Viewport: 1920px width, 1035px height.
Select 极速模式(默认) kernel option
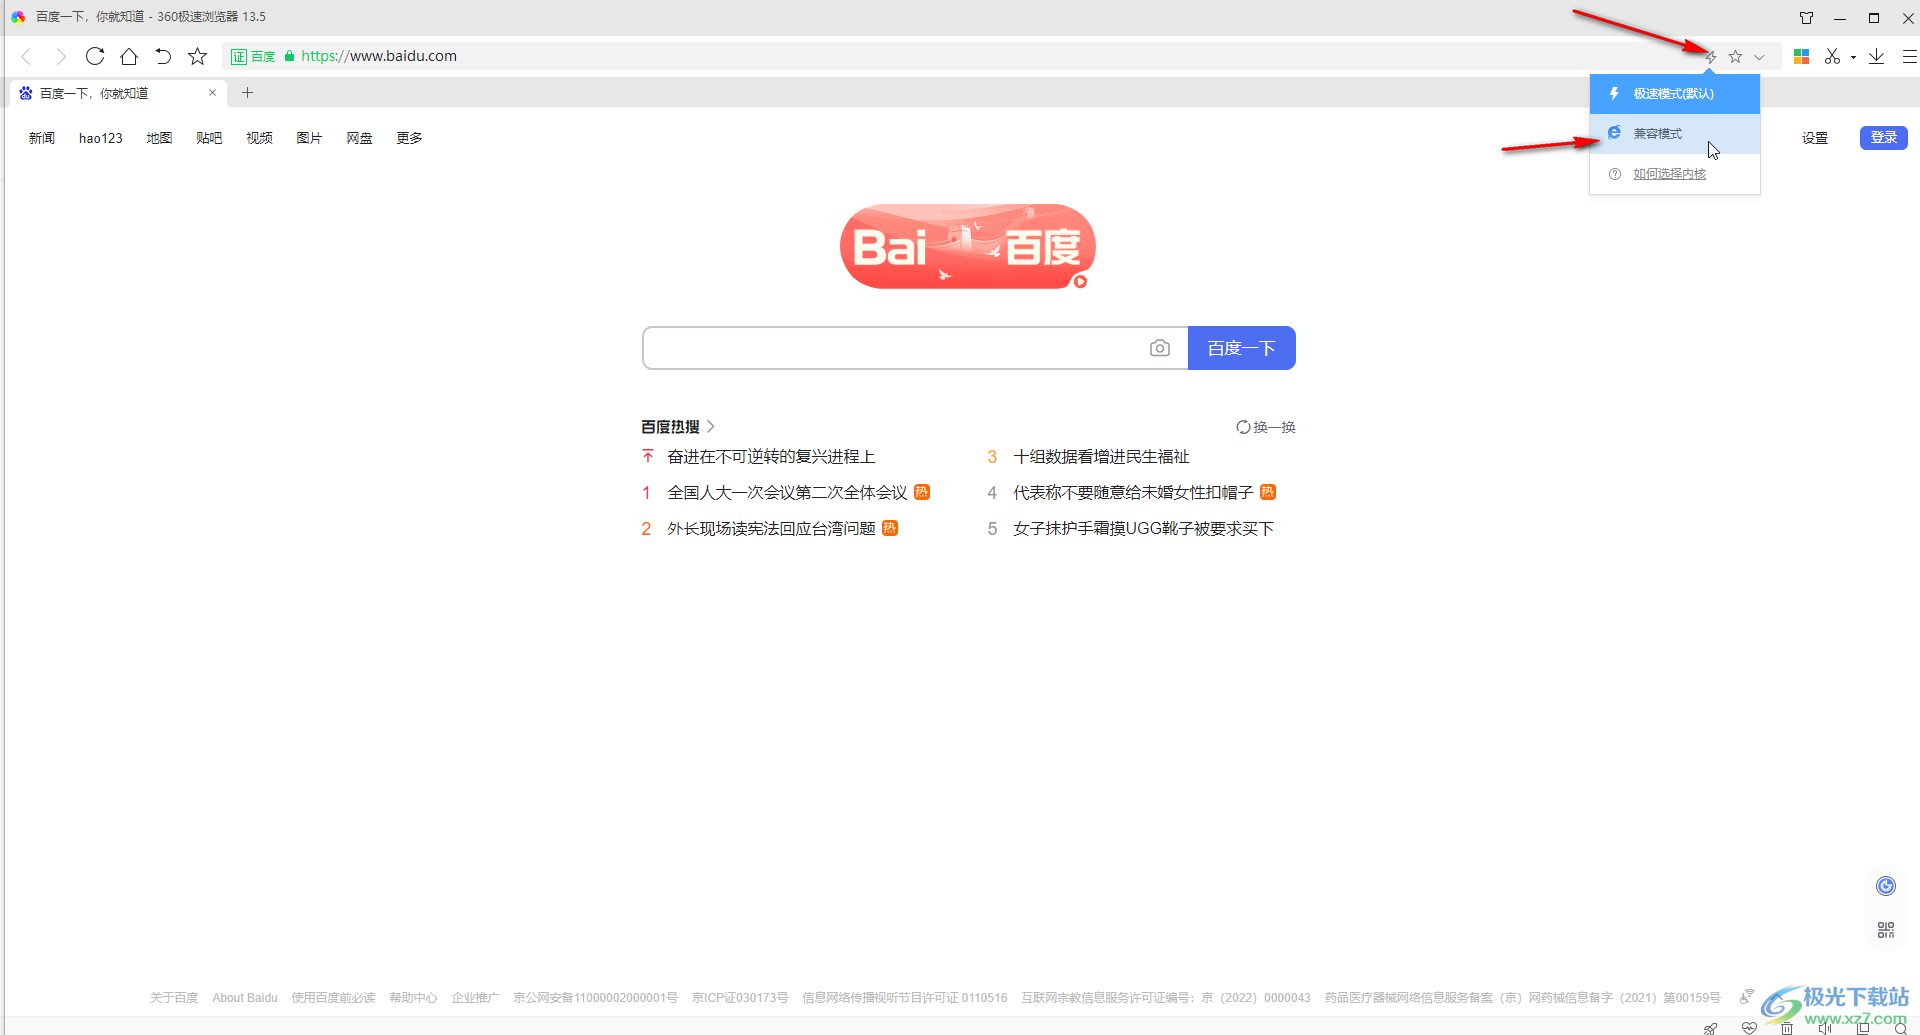click(1675, 94)
